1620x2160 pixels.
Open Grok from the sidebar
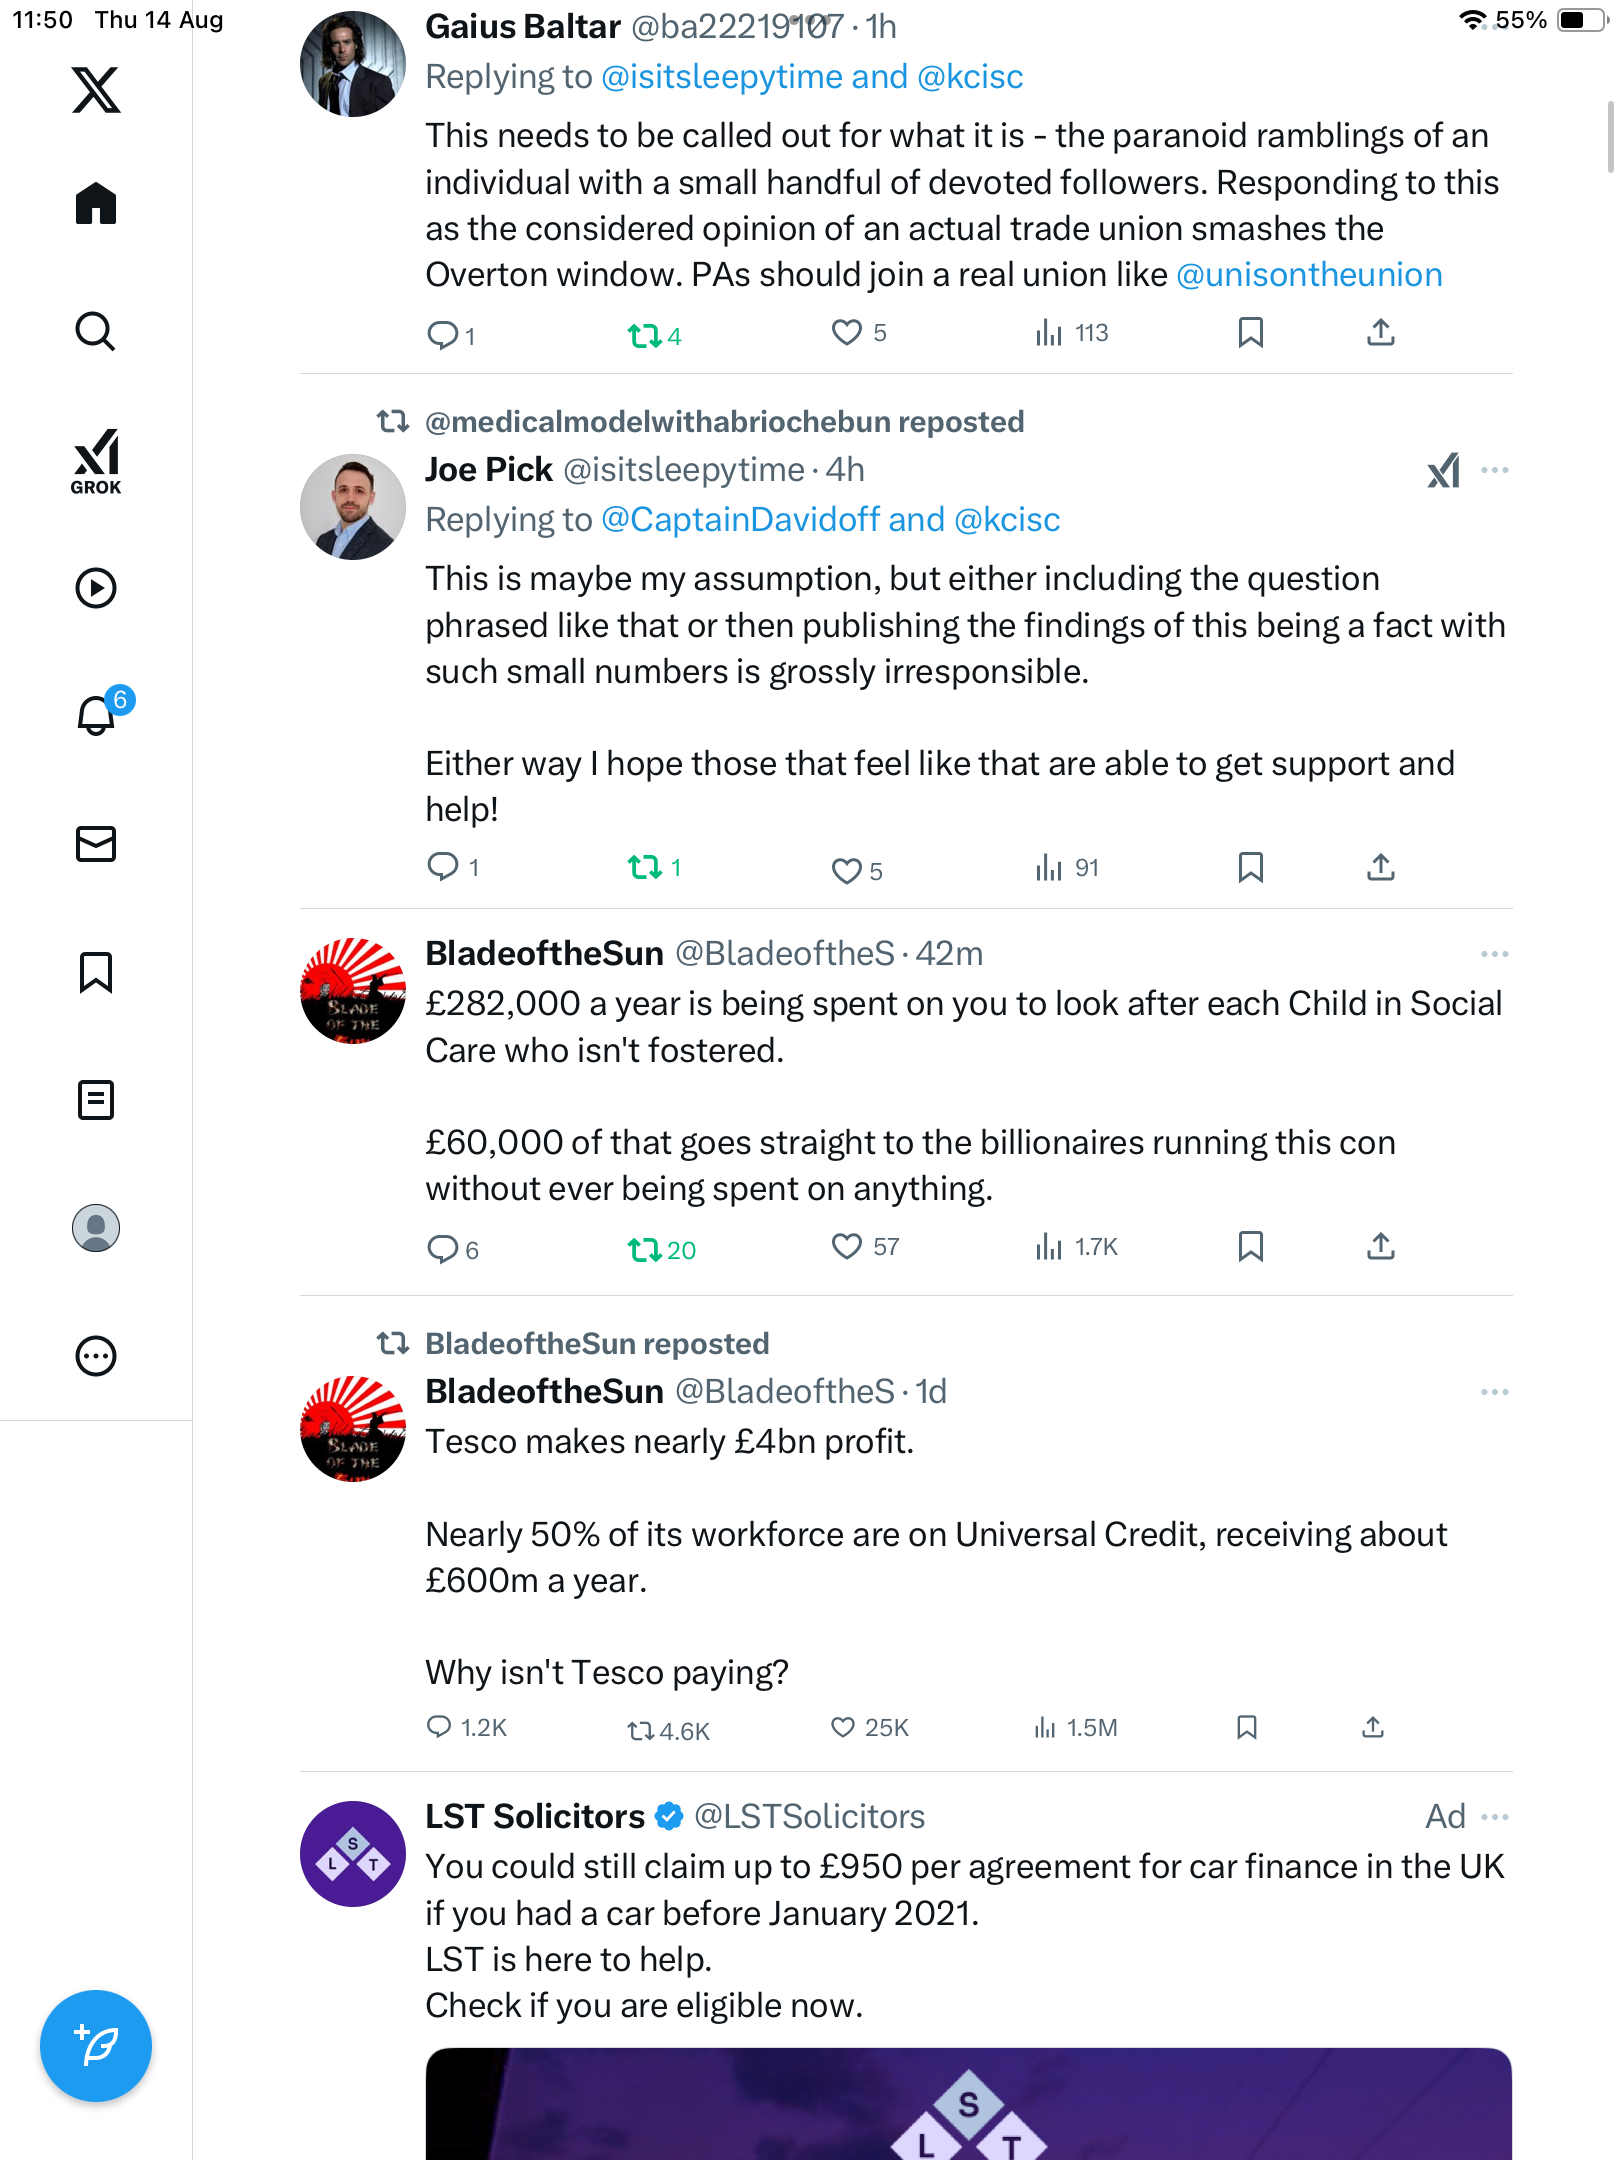(96, 461)
